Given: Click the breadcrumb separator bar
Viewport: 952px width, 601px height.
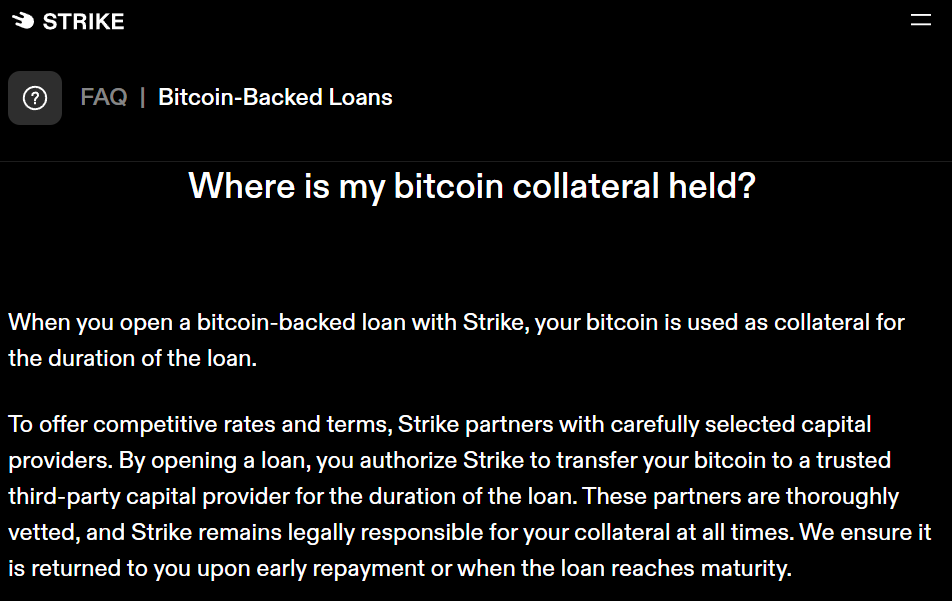Looking at the screenshot, I should pos(143,97).
